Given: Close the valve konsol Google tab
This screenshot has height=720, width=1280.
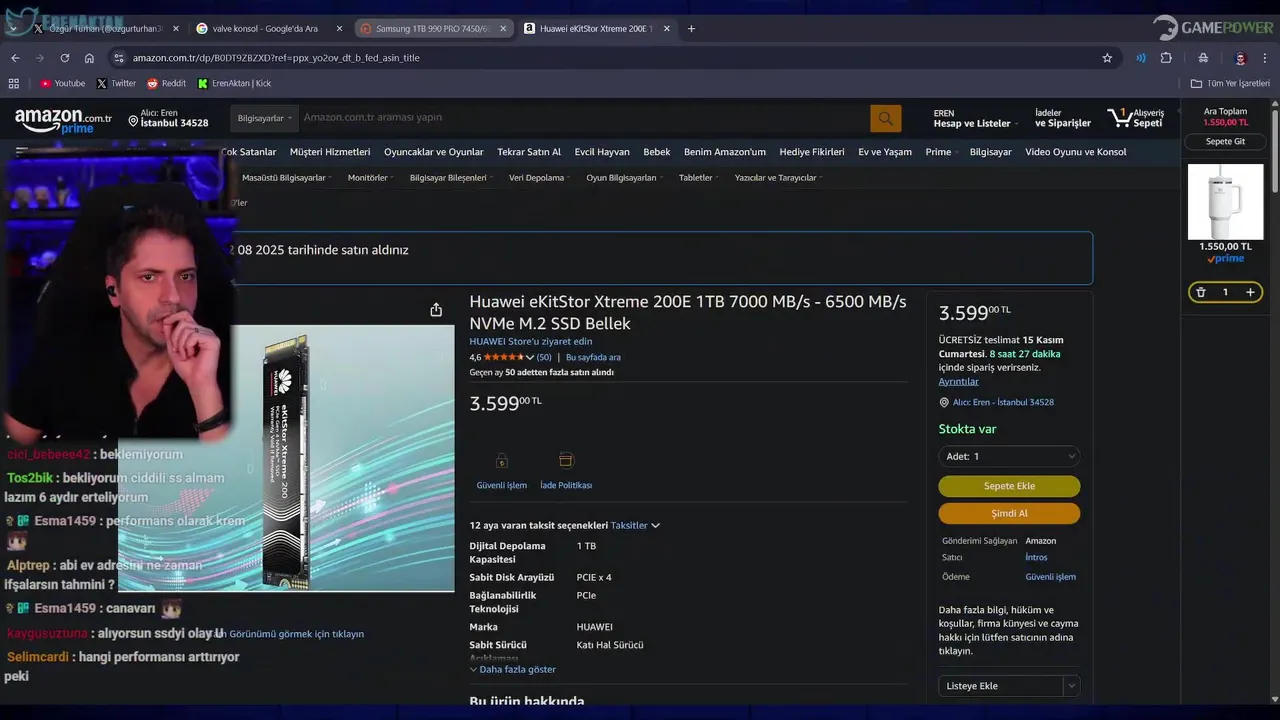Looking at the screenshot, I should pos(339,28).
